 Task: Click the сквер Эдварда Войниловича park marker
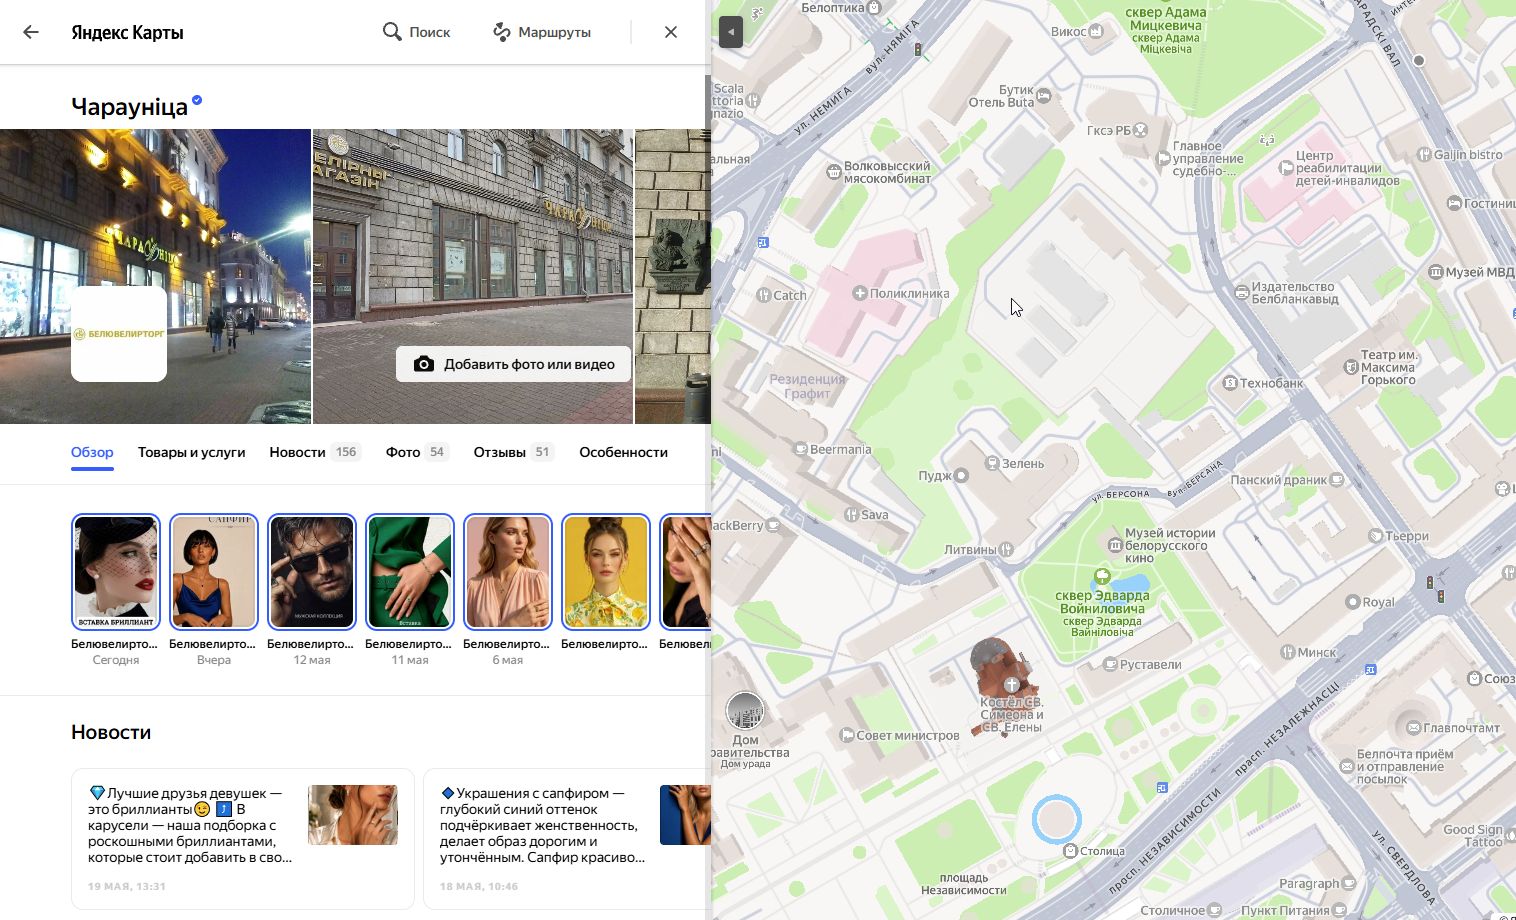(x=1102, y=576)
